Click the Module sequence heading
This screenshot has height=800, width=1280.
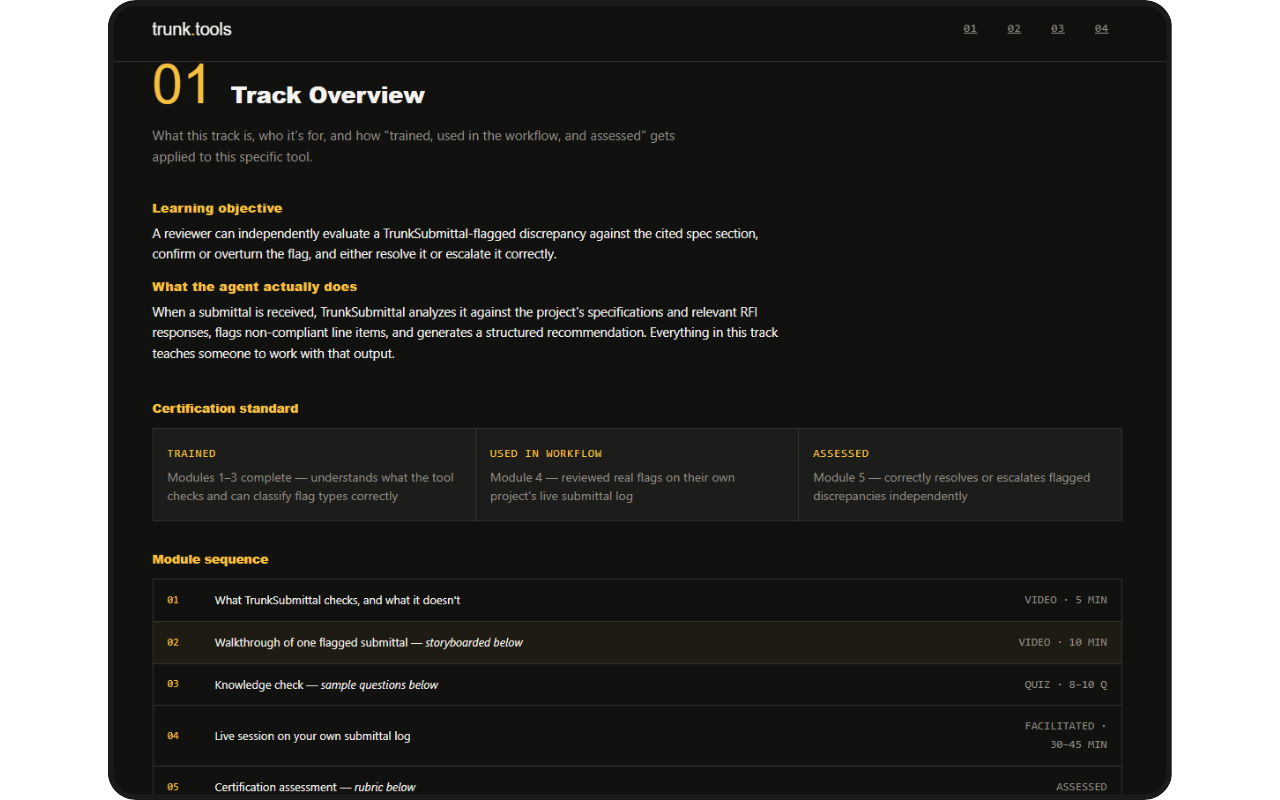[x=210, y=559]
